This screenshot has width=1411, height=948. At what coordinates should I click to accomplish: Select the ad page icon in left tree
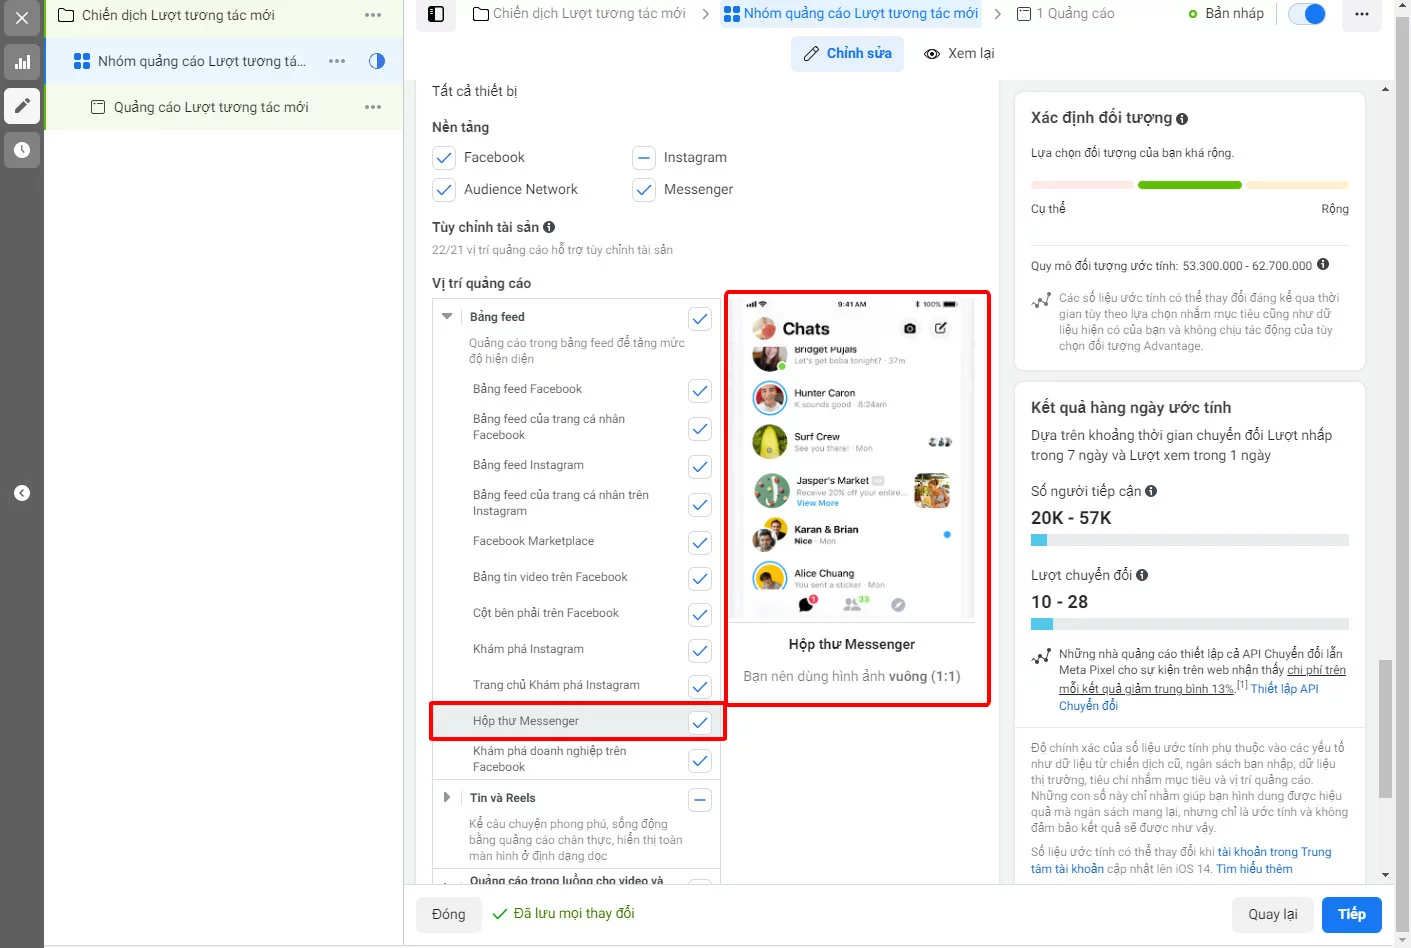(98, 107)
